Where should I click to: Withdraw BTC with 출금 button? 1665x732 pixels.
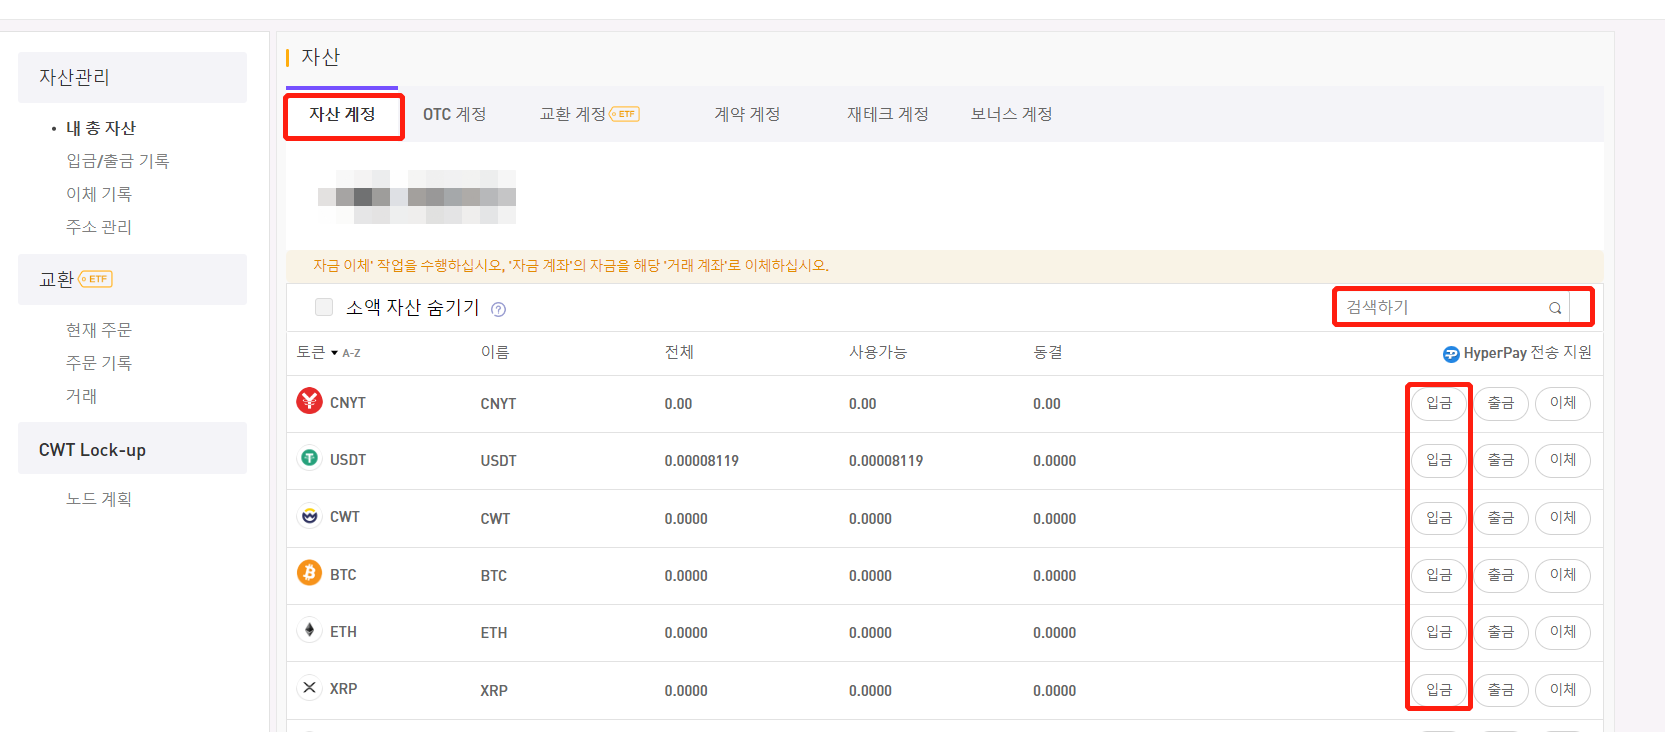click(x=1501, y=575)
